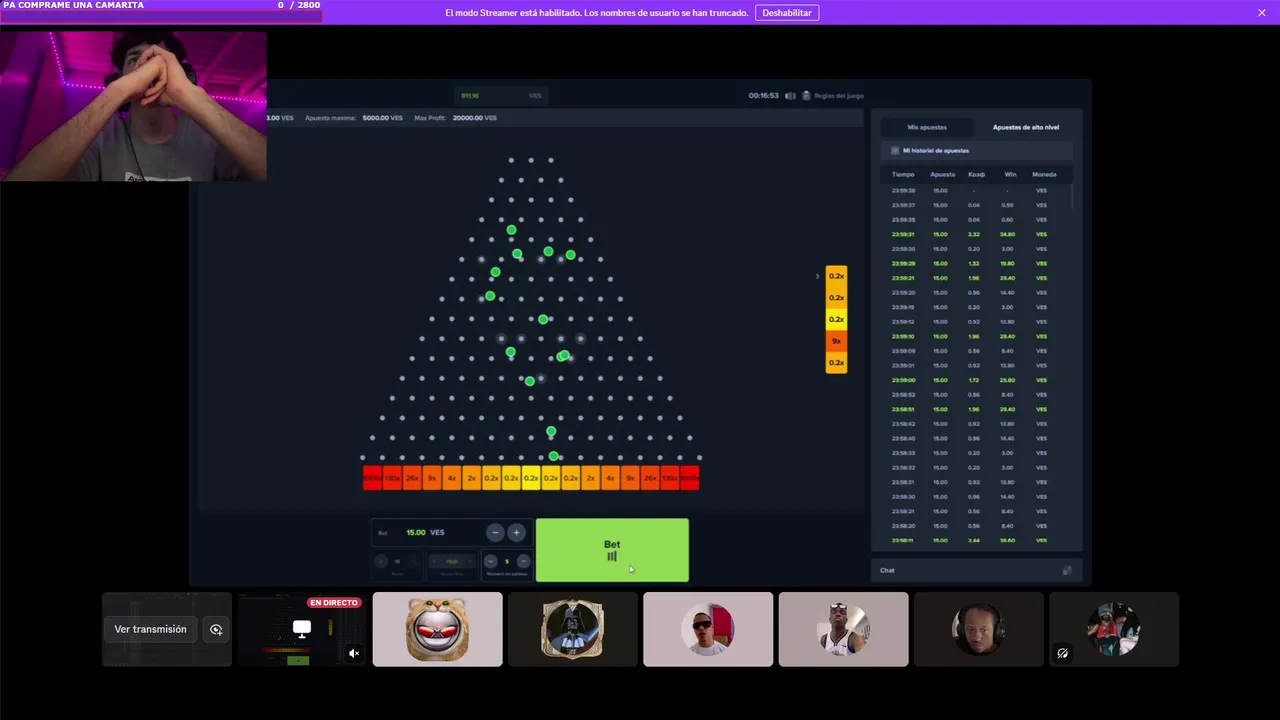1280x720 pixels.
Task: Select the cat with sunglasses participant tile
Action: coord(438,629)
